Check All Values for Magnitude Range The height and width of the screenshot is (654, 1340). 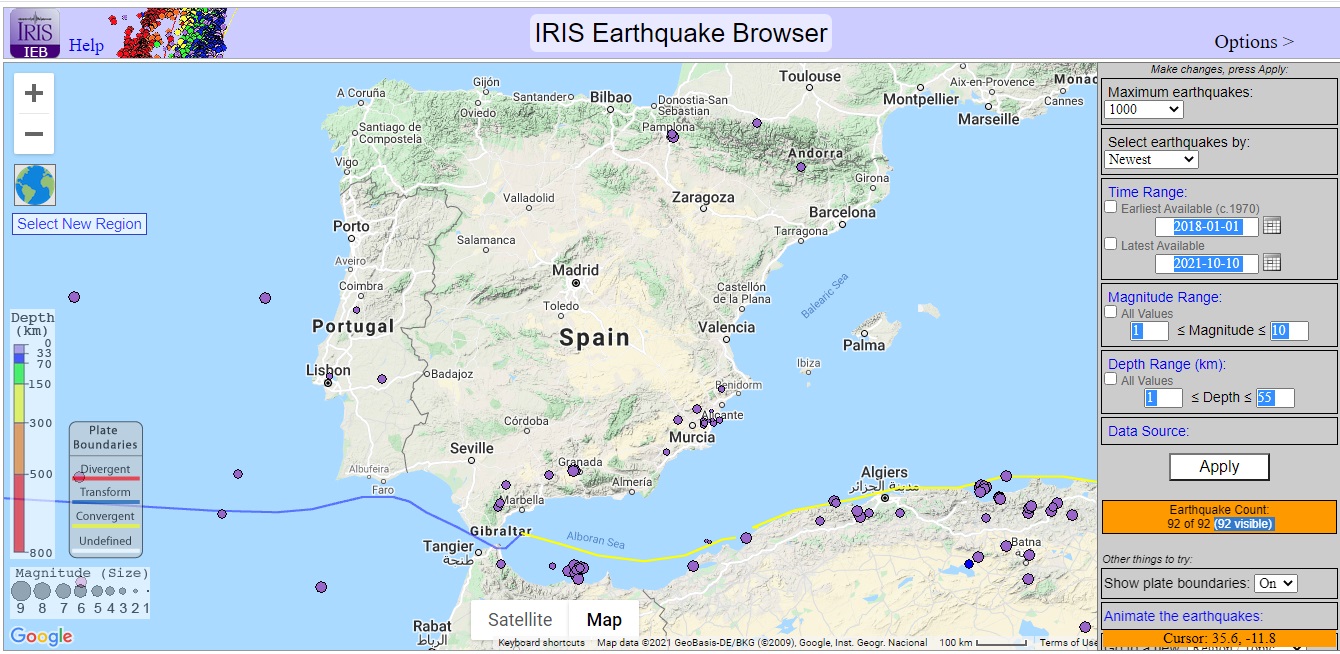pos(1111,312)
